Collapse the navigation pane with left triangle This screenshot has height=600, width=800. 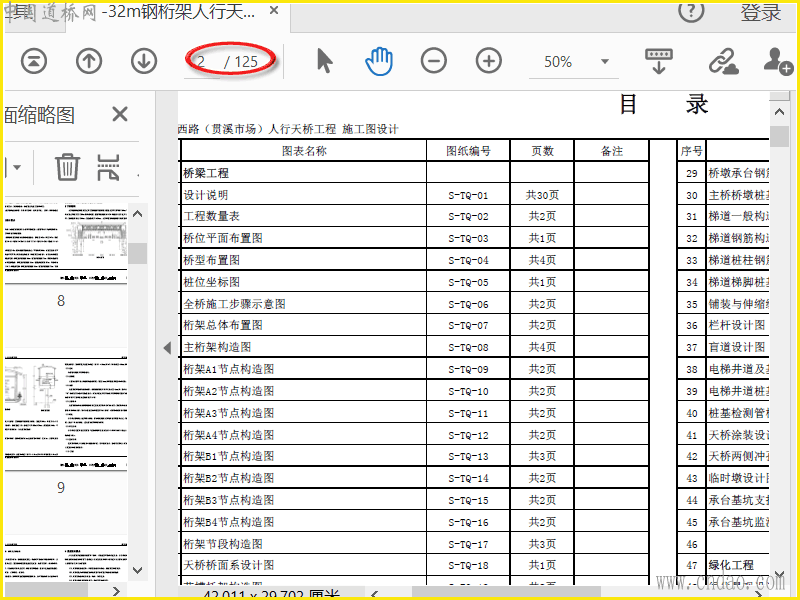[167, 348]
